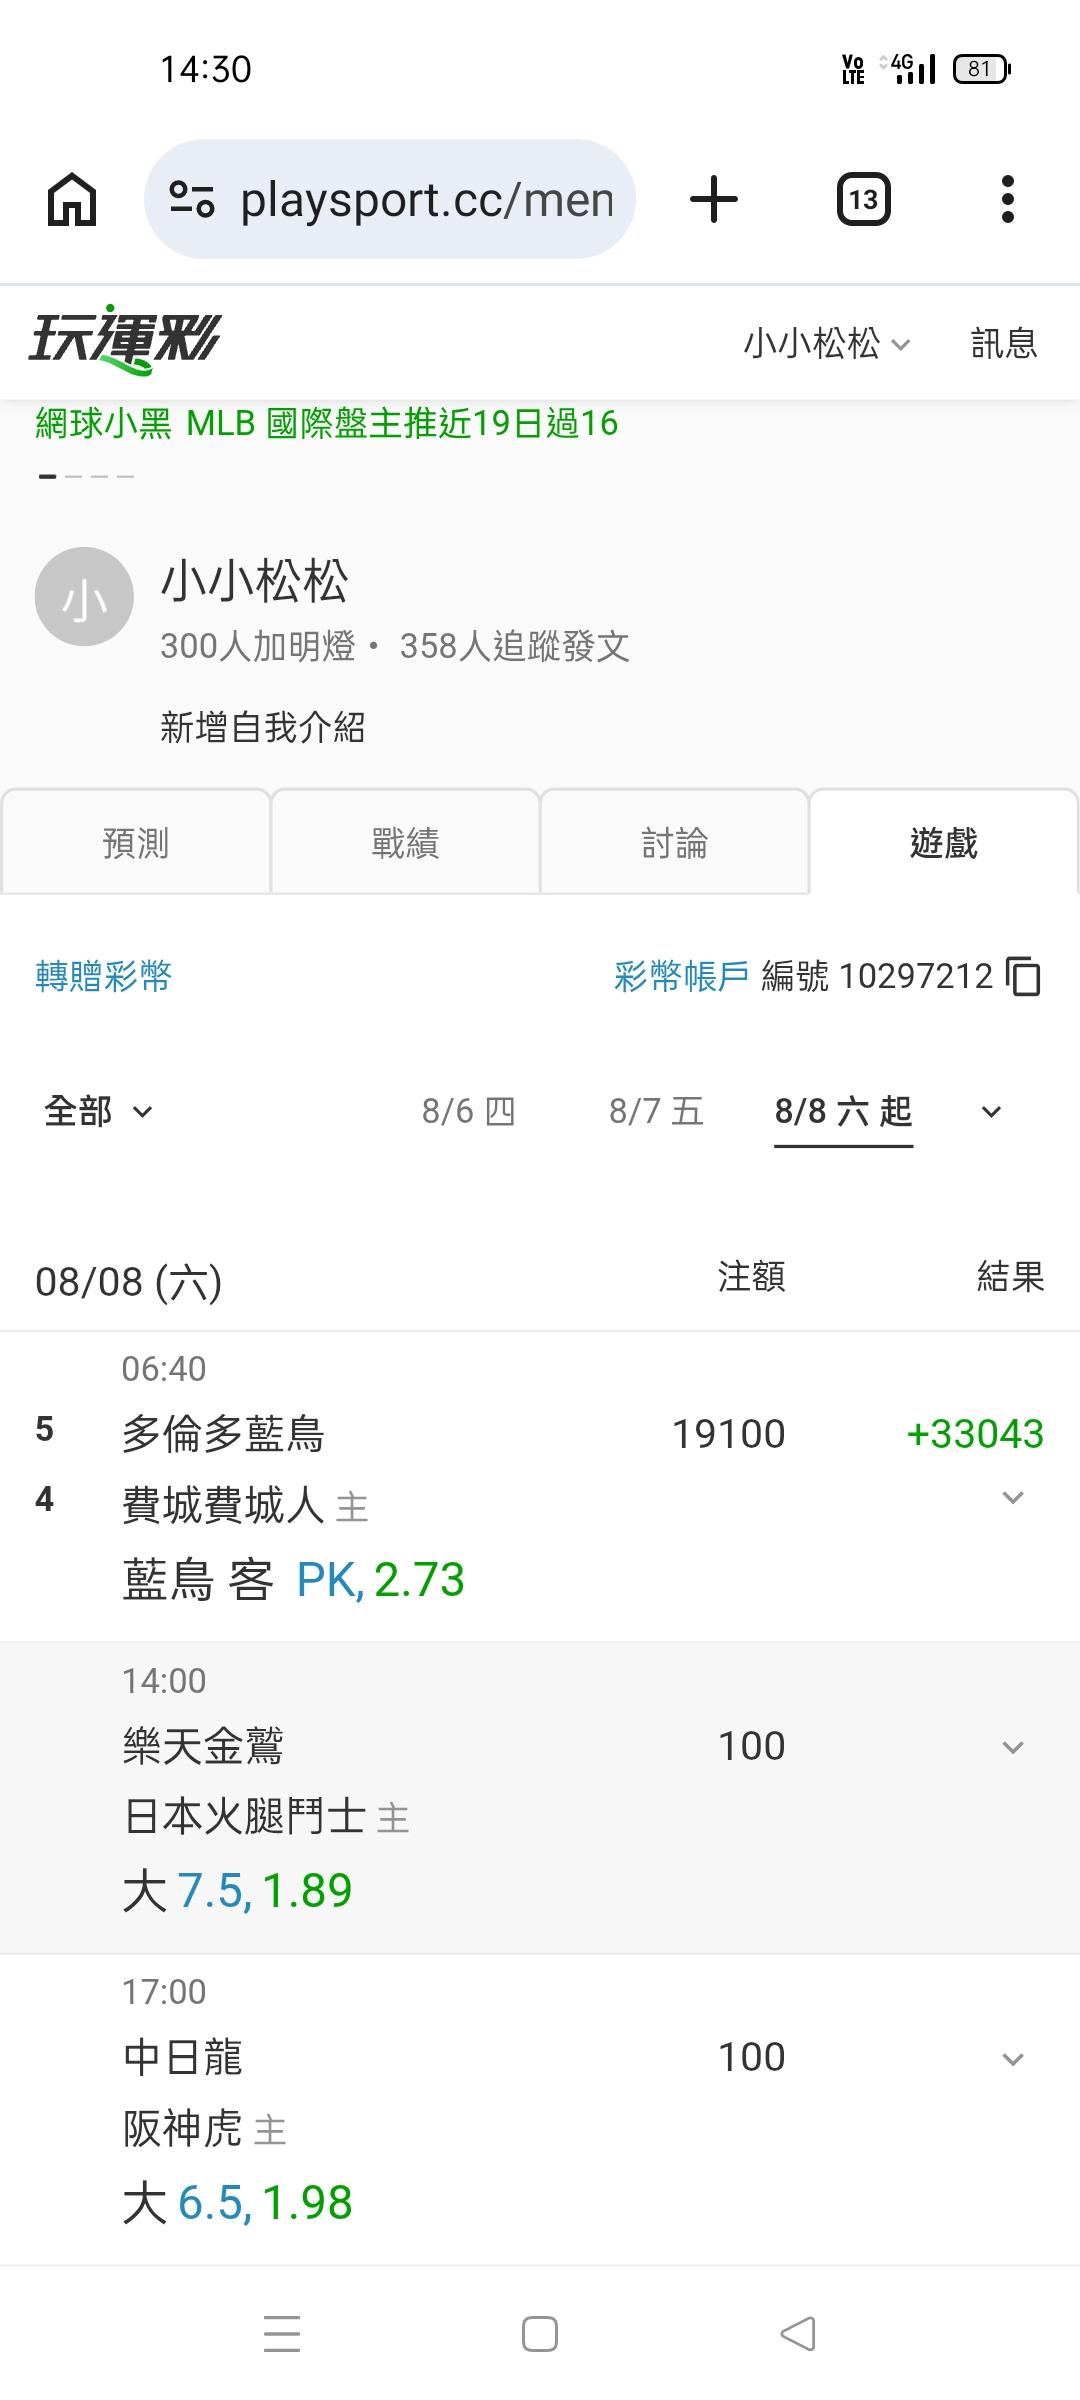Switch to the 預測 tab
The image size is (1080, 2400).
coord(136,842)
